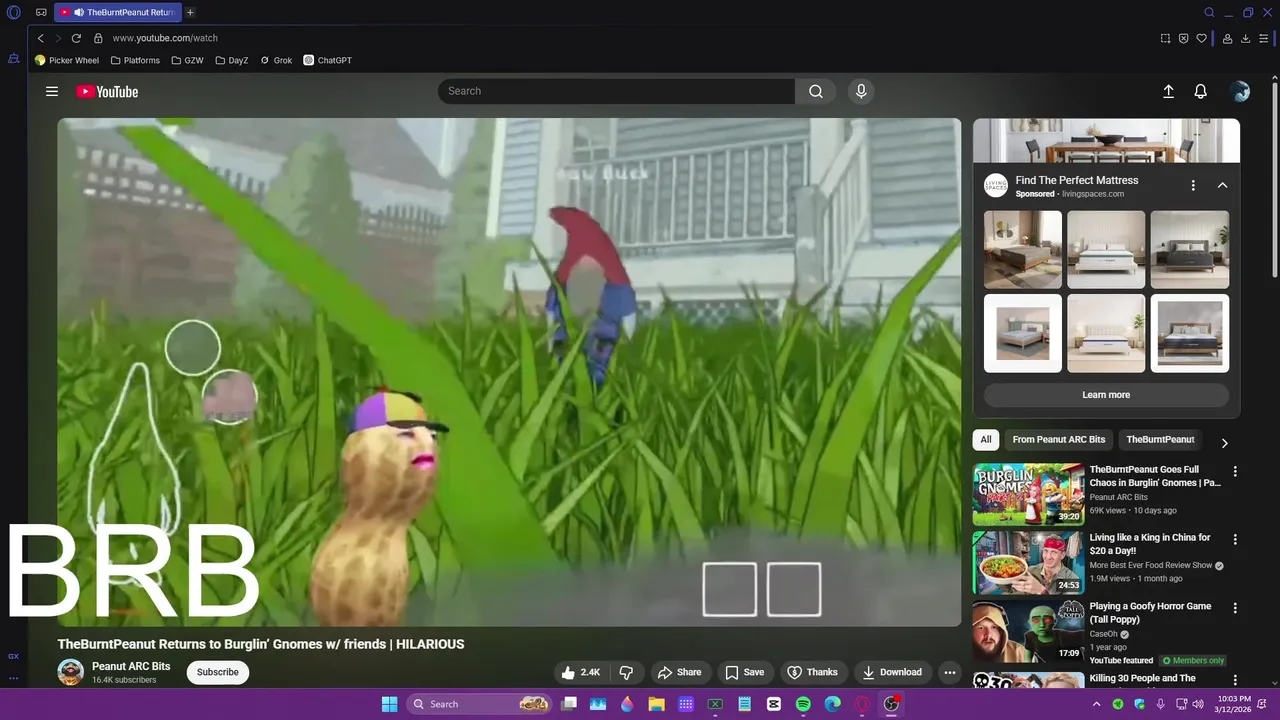View site security lock info
Image resolution: width=1280 pixels, height=720 pixels.
tap(98, 38)
